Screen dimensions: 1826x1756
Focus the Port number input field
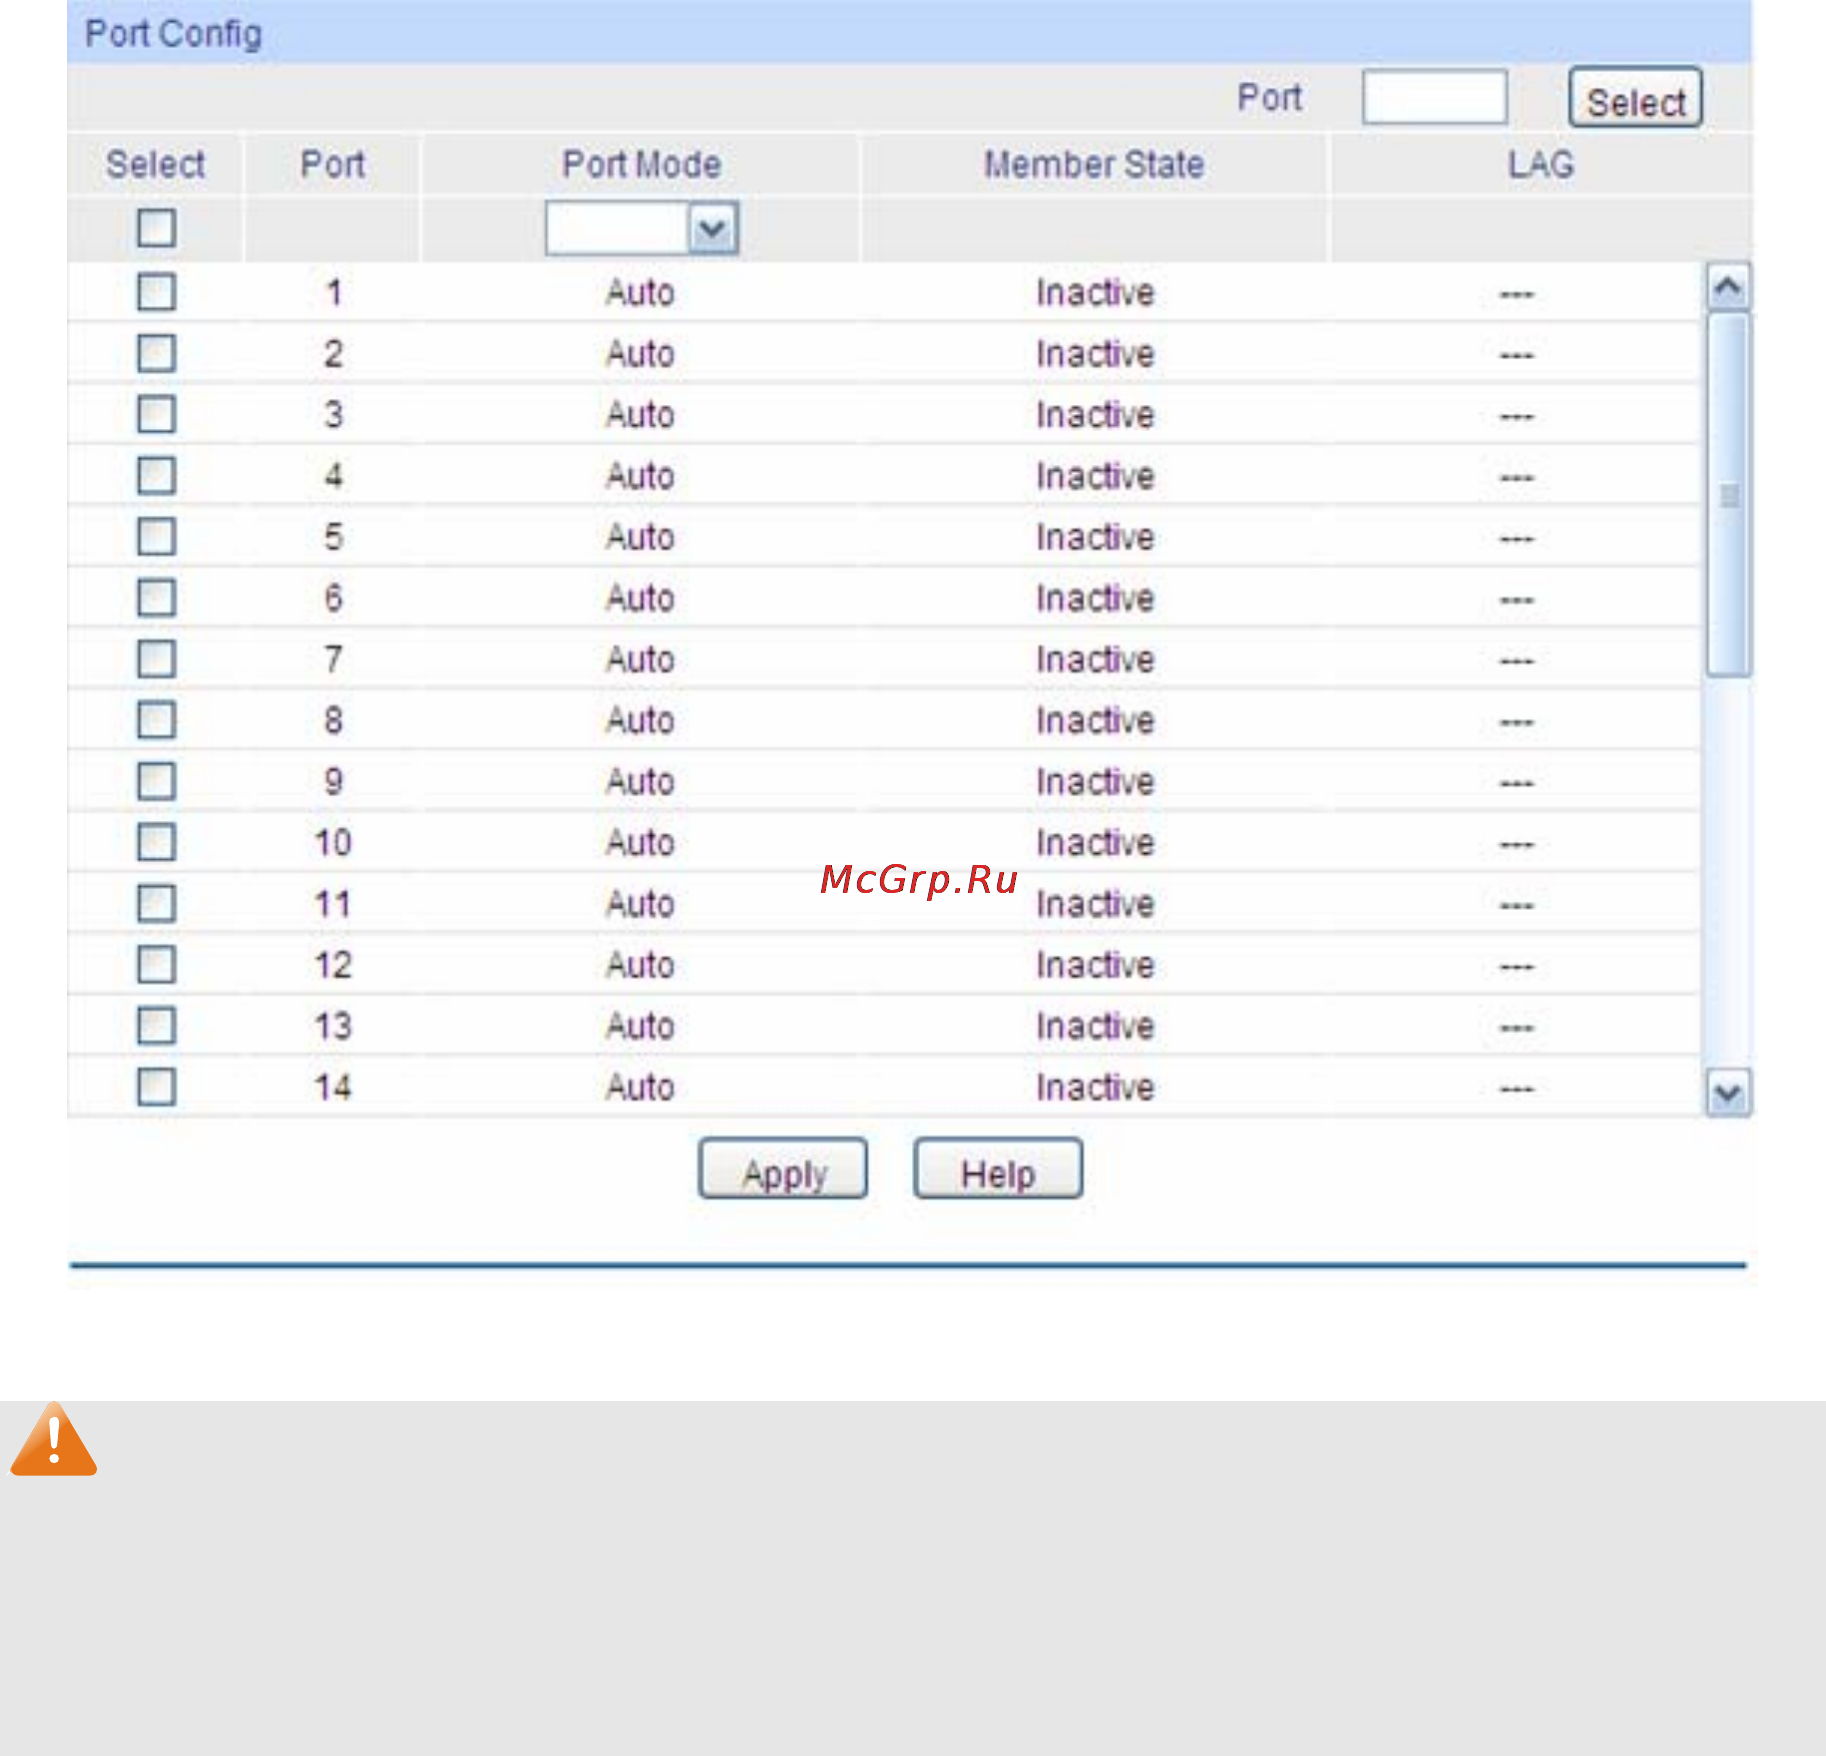click(x=1434, y=97)
